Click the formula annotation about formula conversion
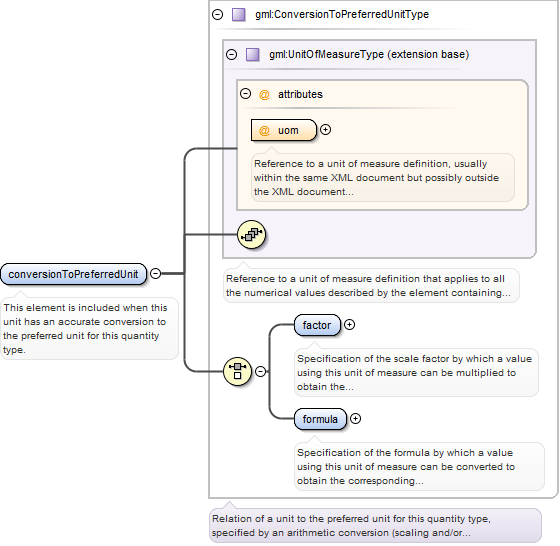This screenshot has height=546, width=560. coord(419,466)
